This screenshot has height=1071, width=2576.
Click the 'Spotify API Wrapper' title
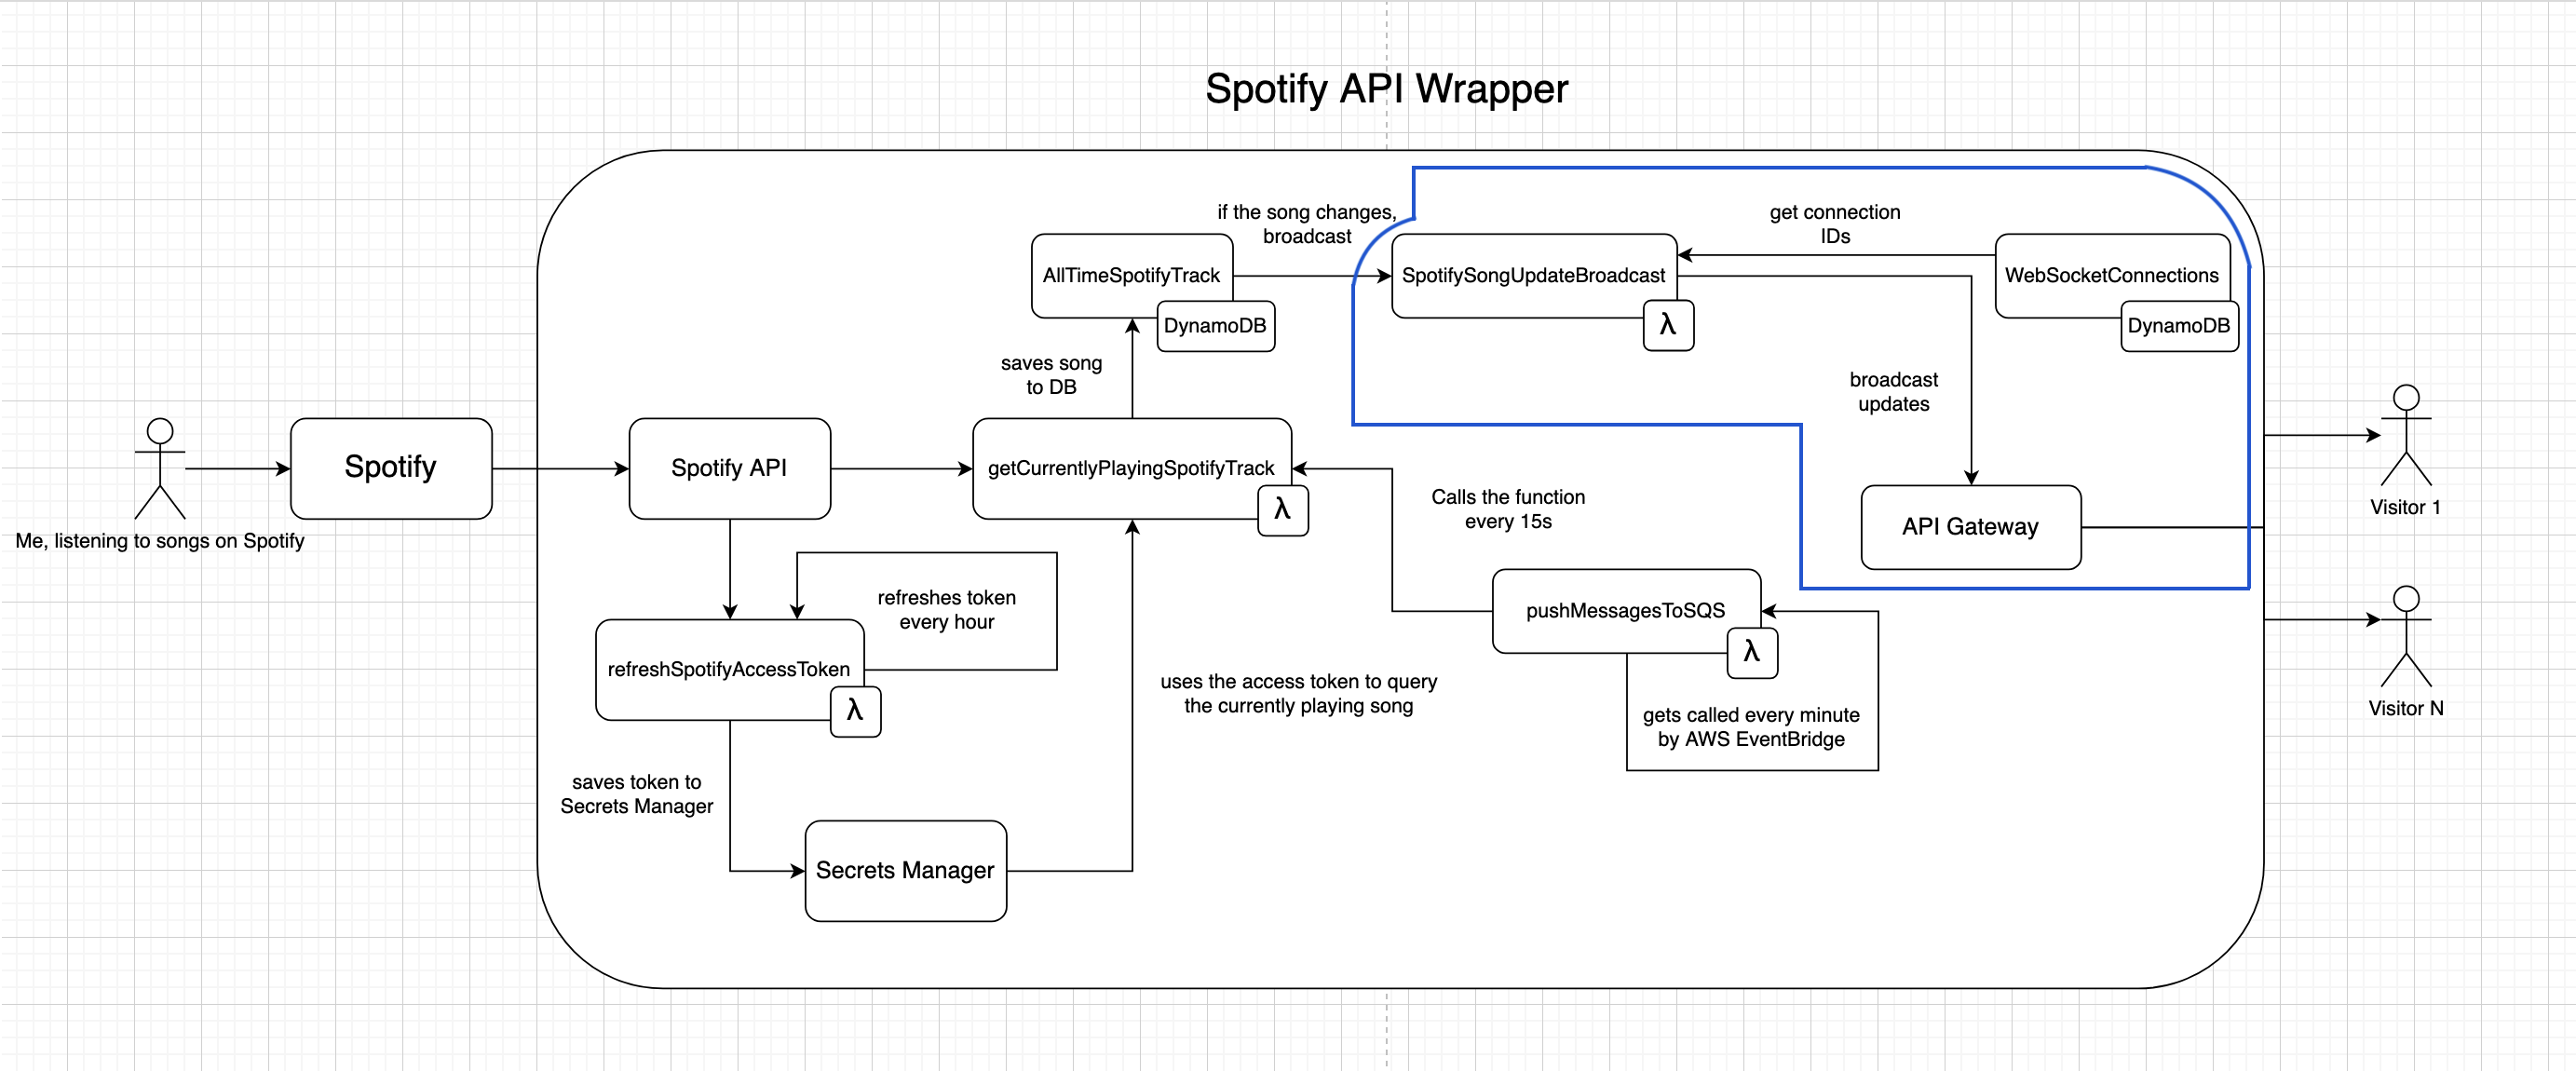point(1387,89)
